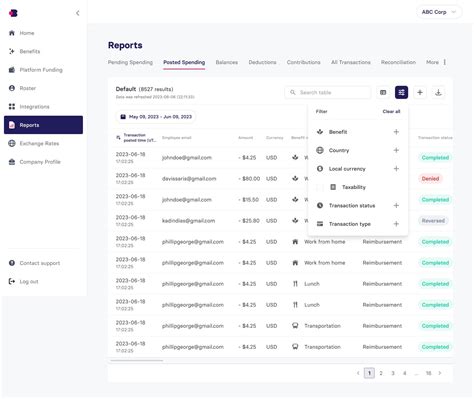Click the Transaction status clock icon
Image resolution: width=474 pixels, height=399 pixels.
click(x=320, y=205)
